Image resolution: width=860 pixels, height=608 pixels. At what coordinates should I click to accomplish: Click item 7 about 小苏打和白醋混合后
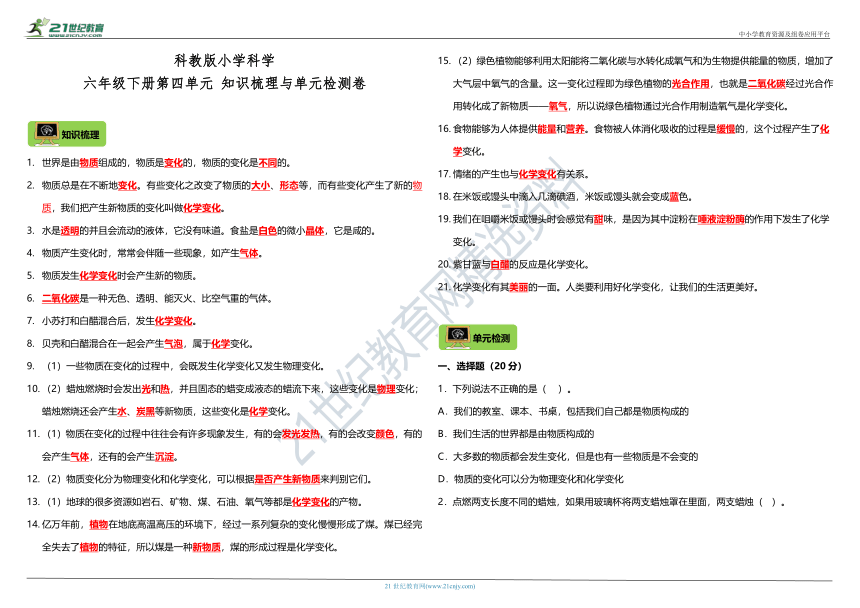112,321
